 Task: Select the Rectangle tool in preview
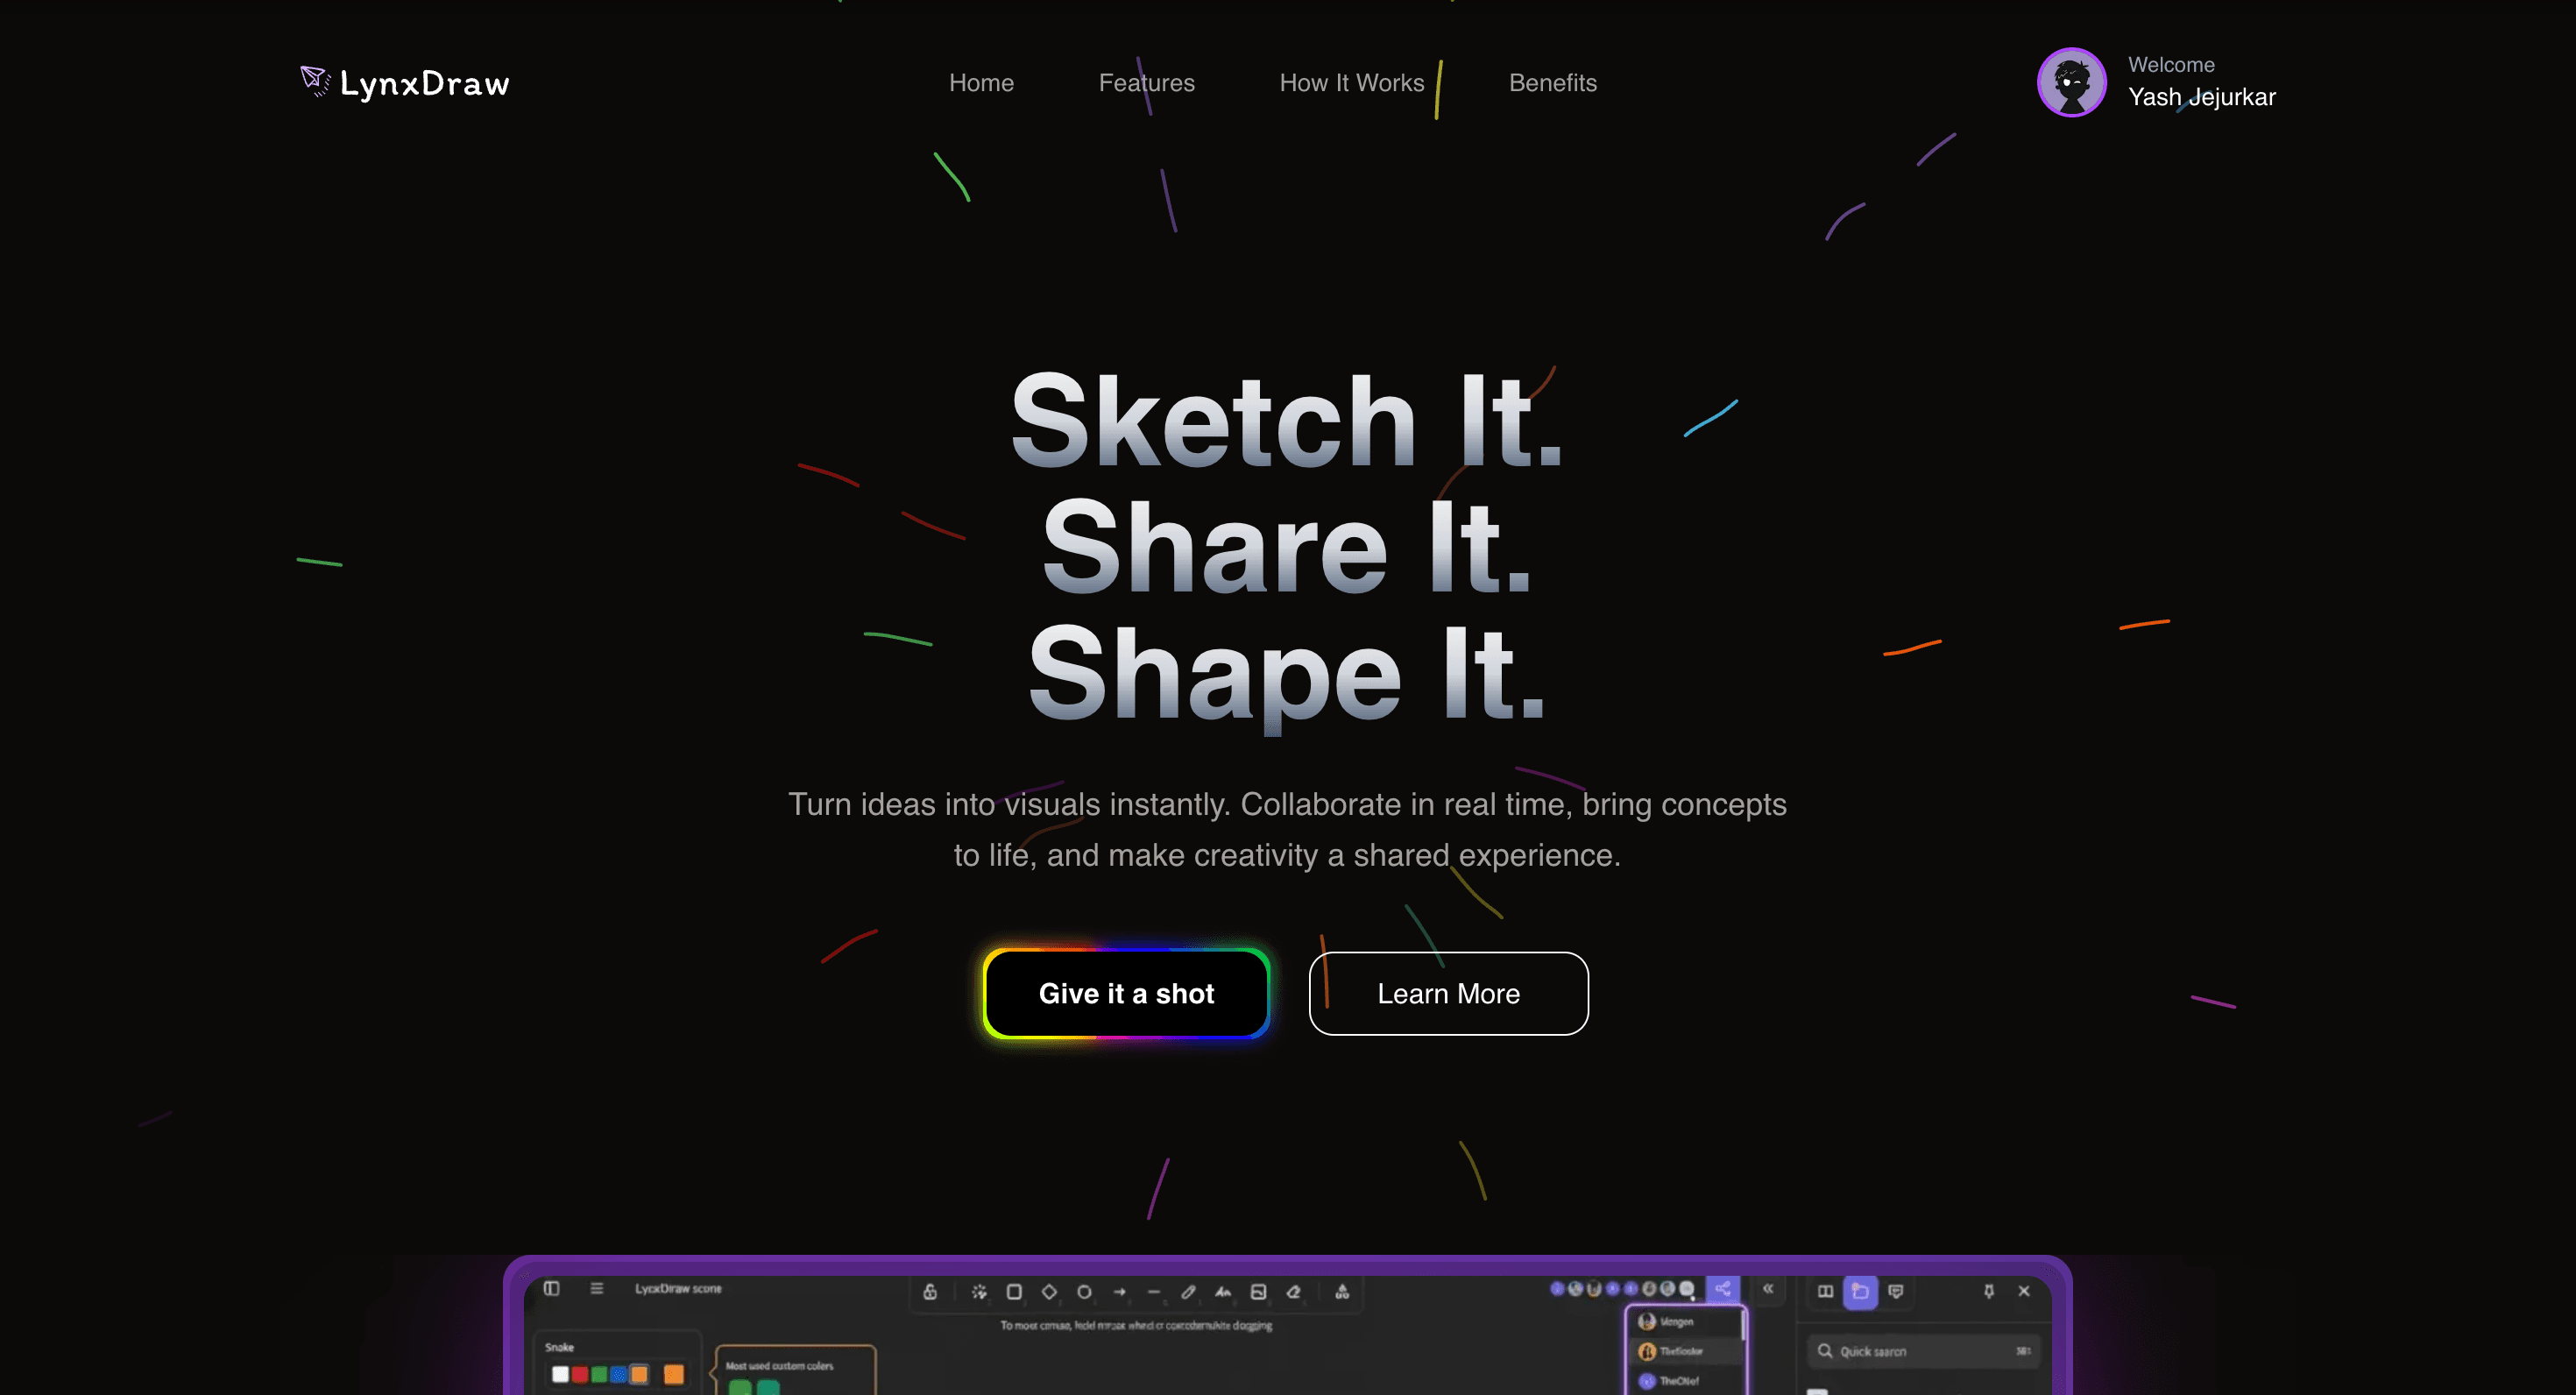(x=1014, y=1292)
